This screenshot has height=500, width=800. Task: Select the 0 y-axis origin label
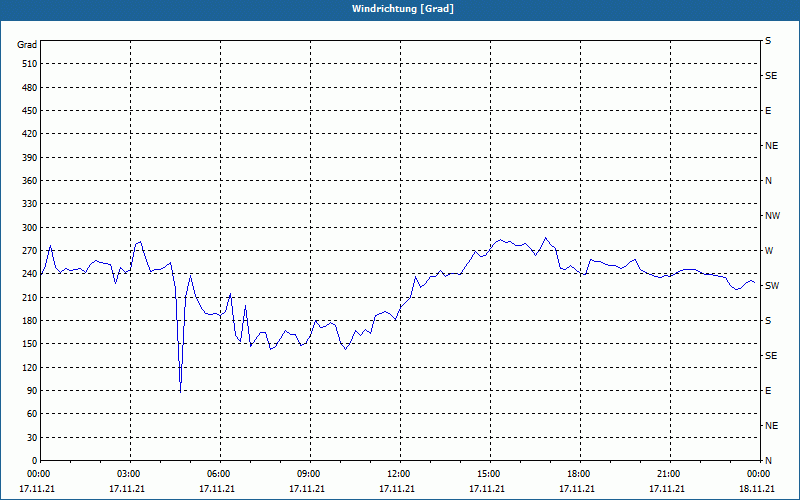(x=35, y=461)
